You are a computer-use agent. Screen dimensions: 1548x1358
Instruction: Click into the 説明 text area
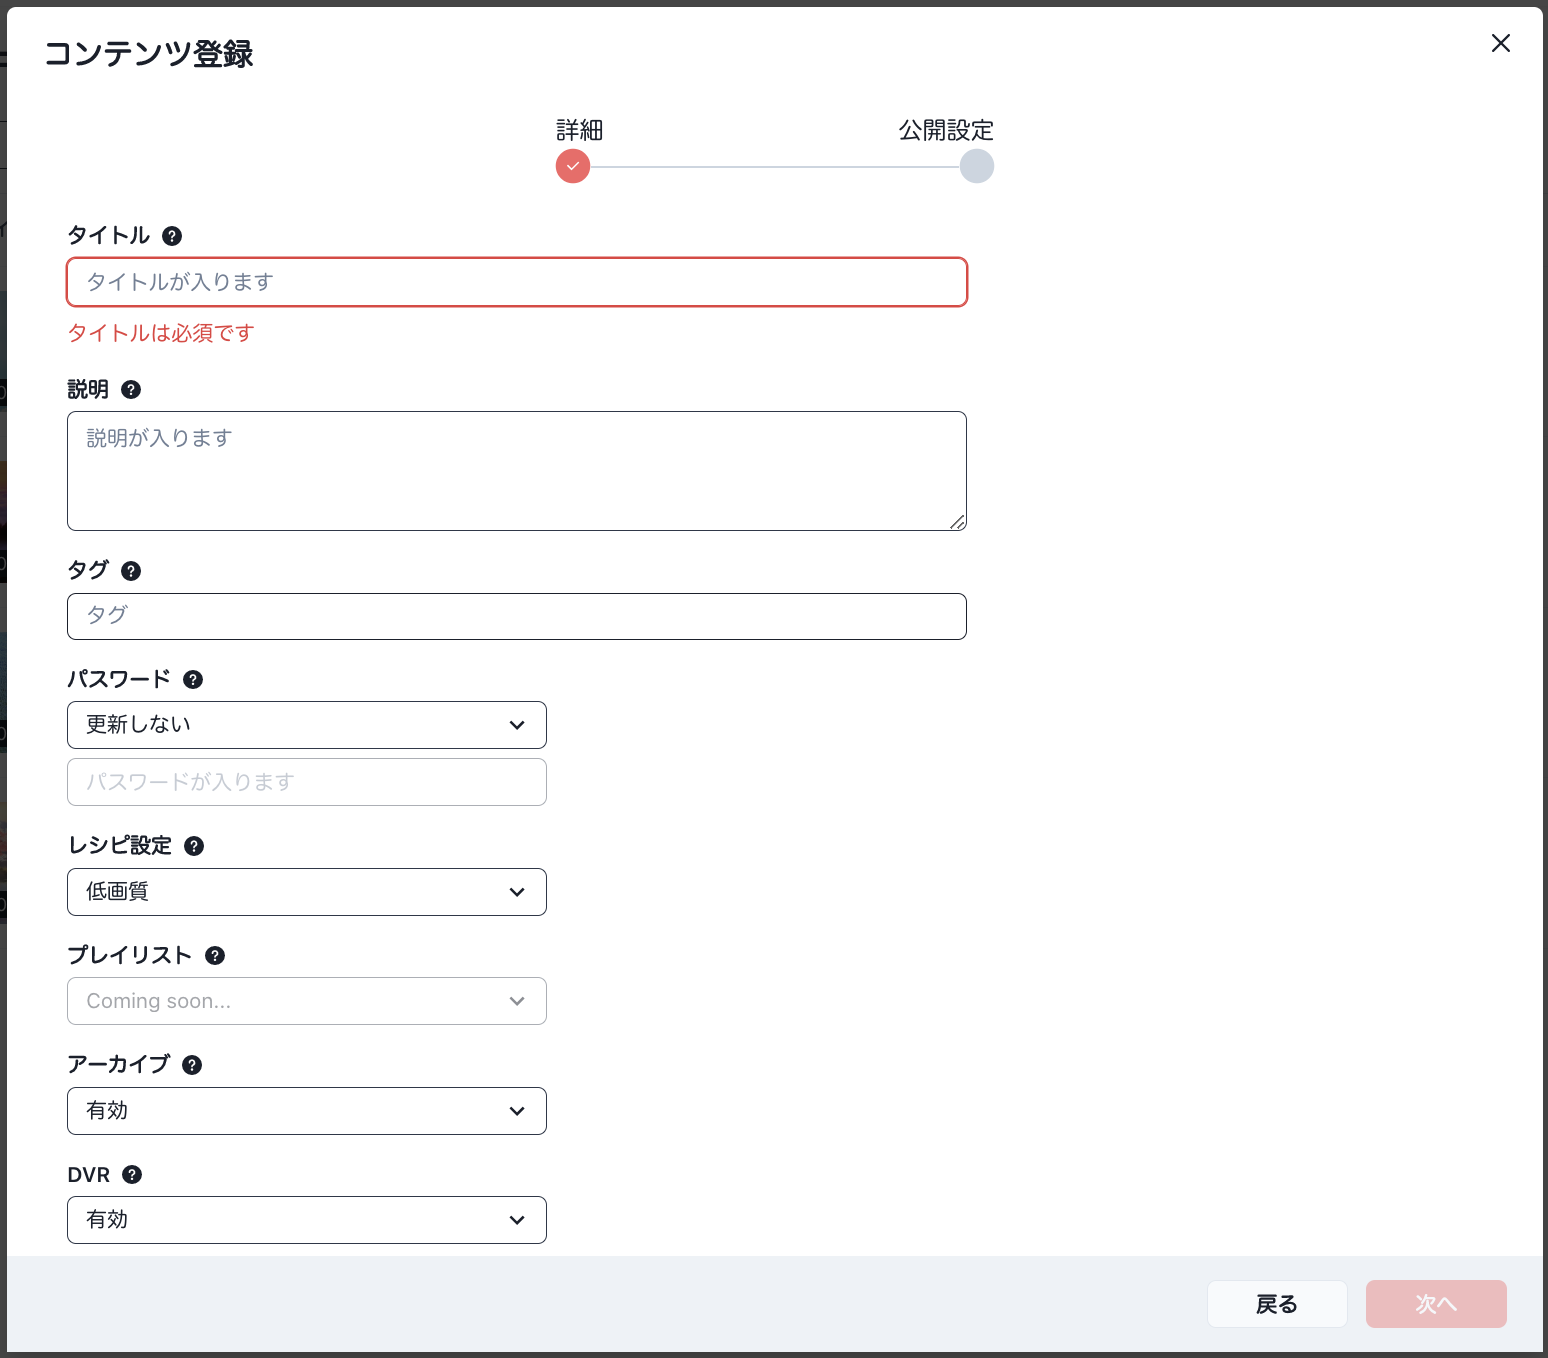516,471
